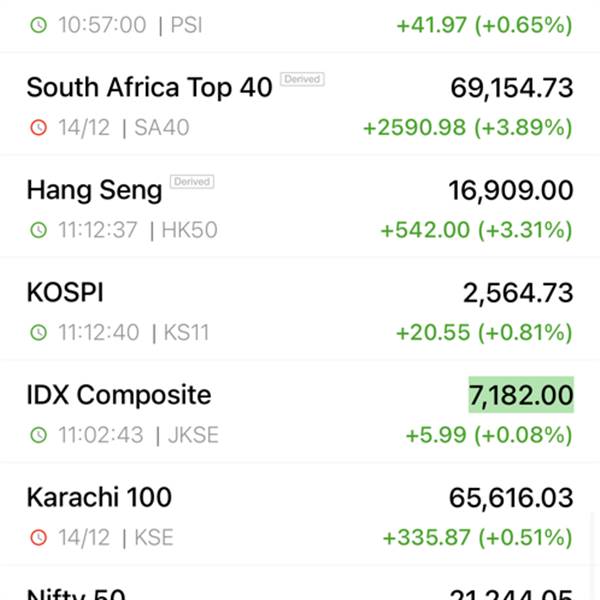Tap the Derived badge on South Africa Top 40
Screen dimensions: 600x600
[x=302, y=79]
